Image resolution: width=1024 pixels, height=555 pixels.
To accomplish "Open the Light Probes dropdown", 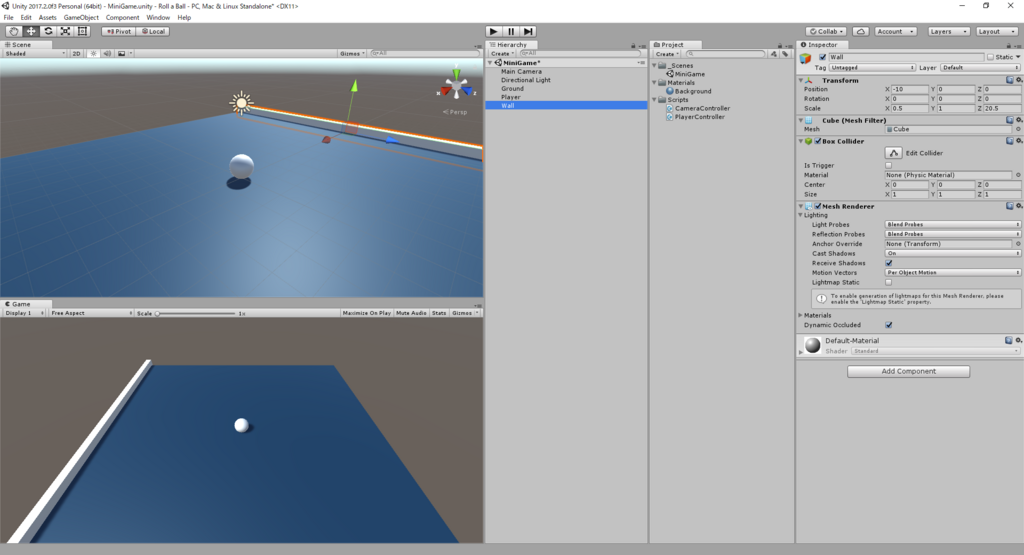I will (x=953, y=224).
